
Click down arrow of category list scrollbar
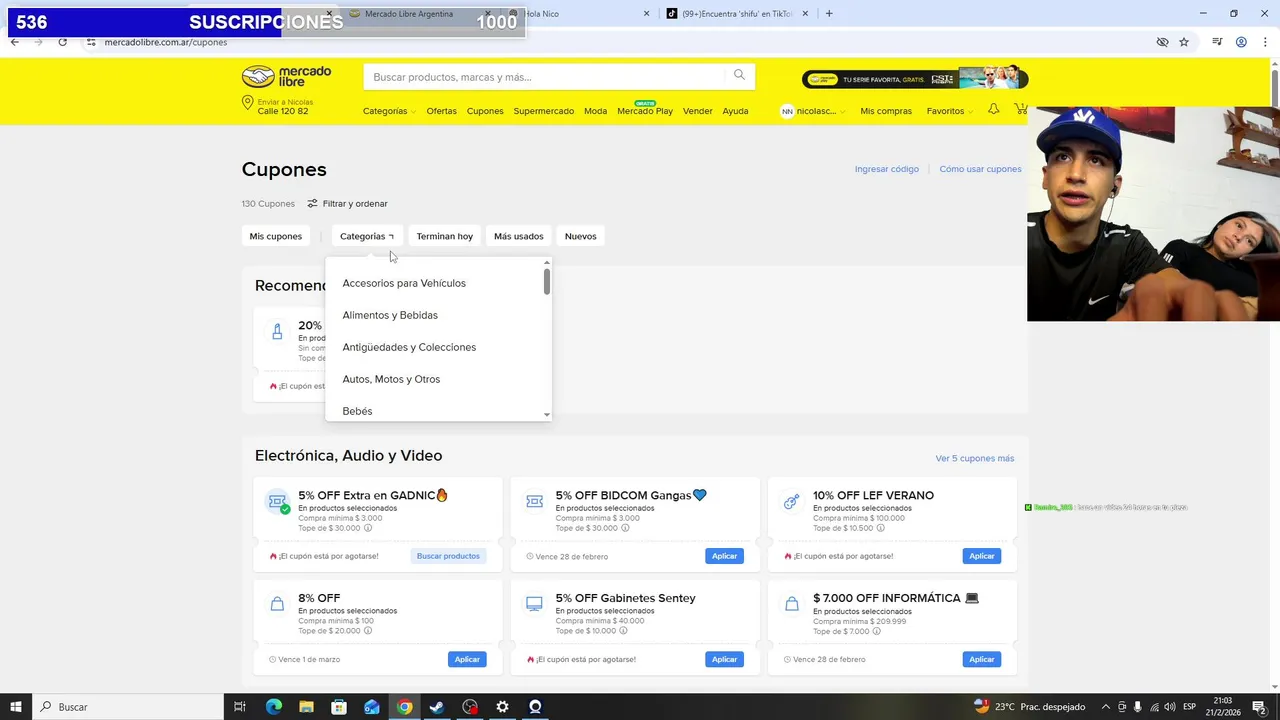(547, 414)
